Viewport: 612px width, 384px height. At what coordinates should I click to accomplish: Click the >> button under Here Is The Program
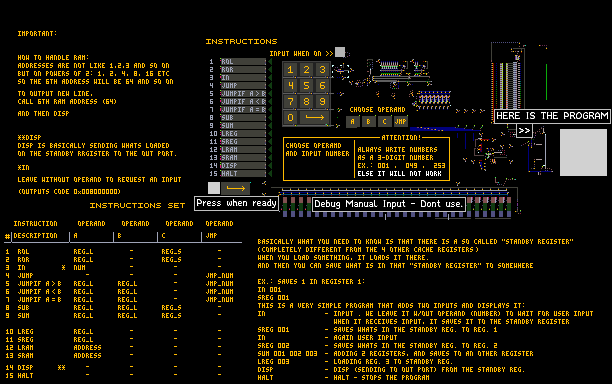click(x=524, y=131)
